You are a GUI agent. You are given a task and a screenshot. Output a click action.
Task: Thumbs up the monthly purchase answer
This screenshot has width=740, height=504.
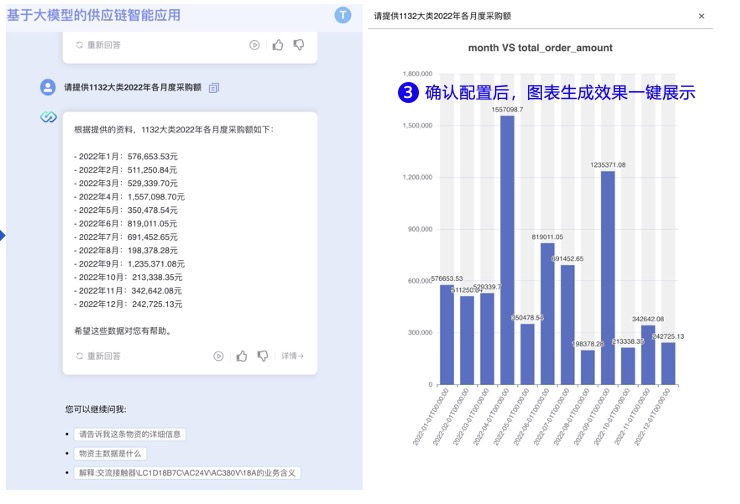pos(242,356)
